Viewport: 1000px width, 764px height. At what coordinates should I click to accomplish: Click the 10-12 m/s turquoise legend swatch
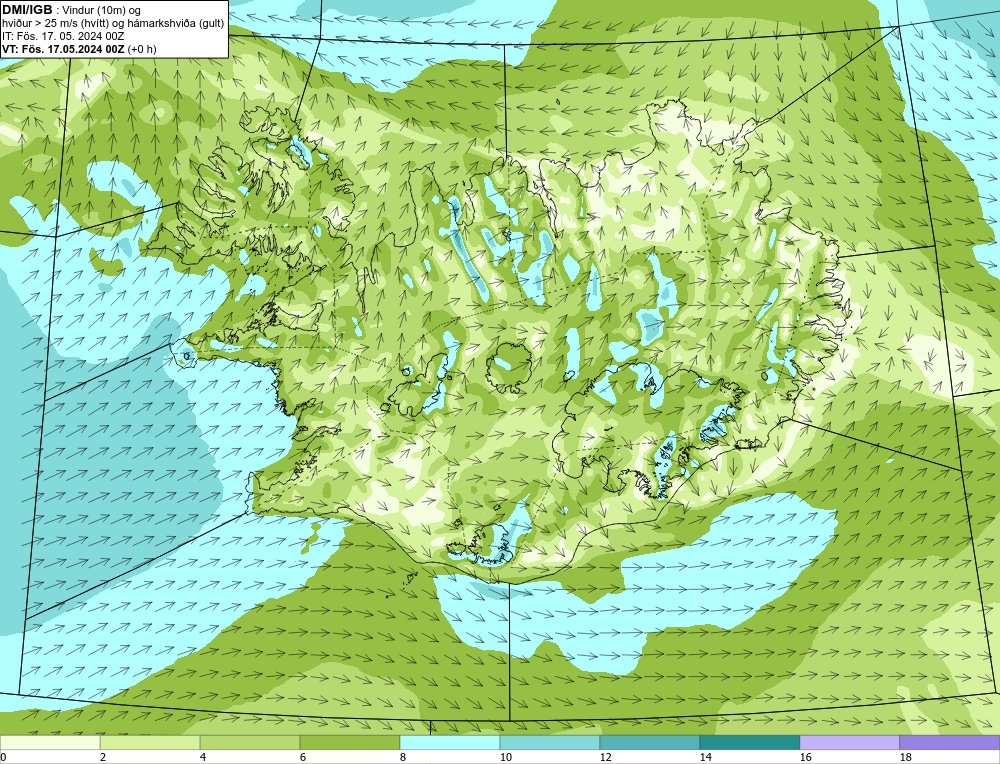[x=550, y=742]
